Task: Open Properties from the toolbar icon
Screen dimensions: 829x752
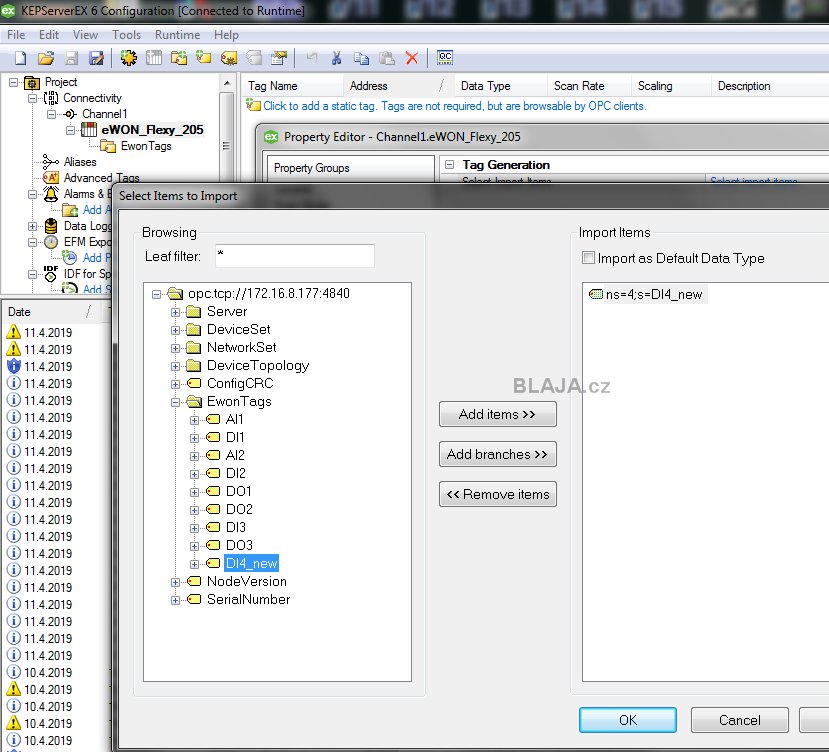Action: 279,58
